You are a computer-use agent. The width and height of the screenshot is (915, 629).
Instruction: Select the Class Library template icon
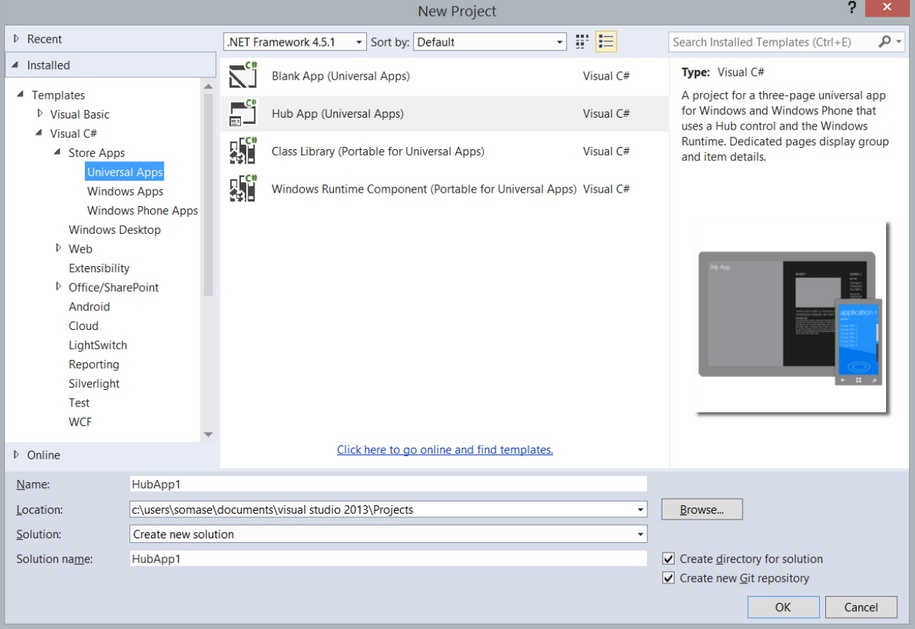[x=243, y=152]
